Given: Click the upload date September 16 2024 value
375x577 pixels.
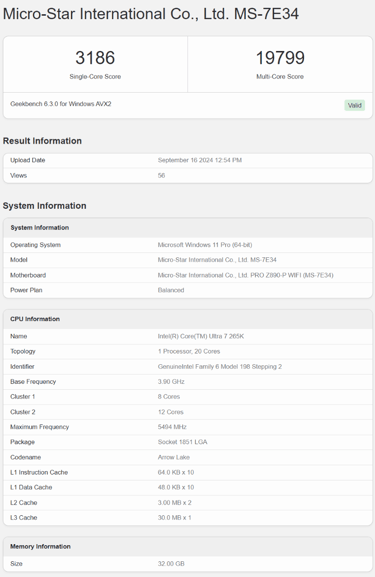Looking at the screenshot, I should pyautogui.click(x=200, y=160).
